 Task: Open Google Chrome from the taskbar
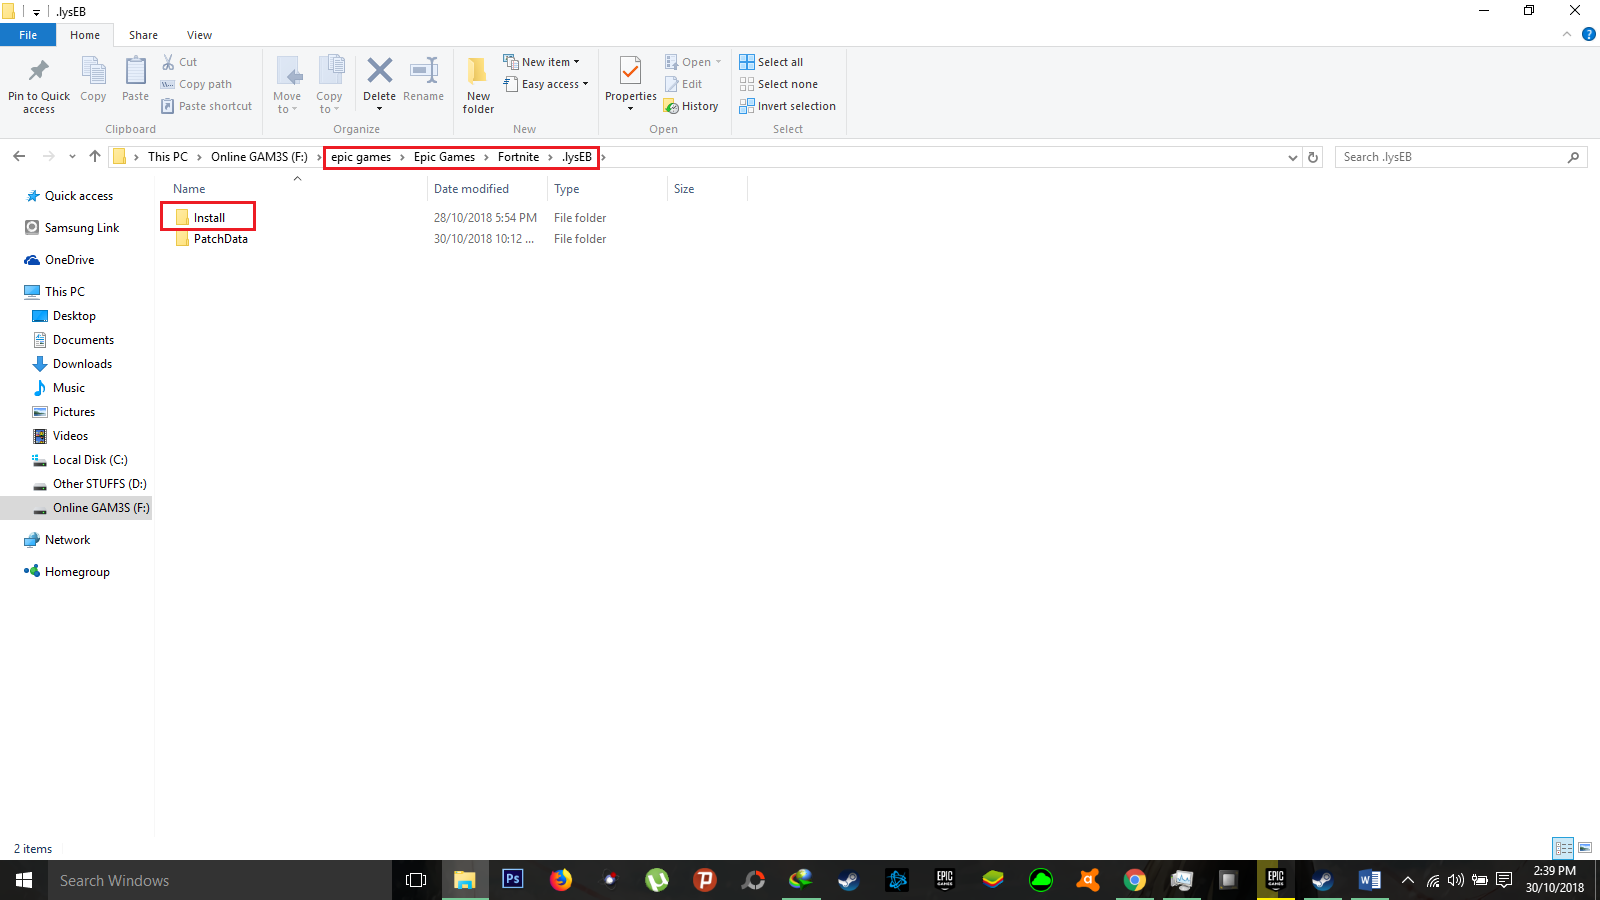pos(1135,880)
